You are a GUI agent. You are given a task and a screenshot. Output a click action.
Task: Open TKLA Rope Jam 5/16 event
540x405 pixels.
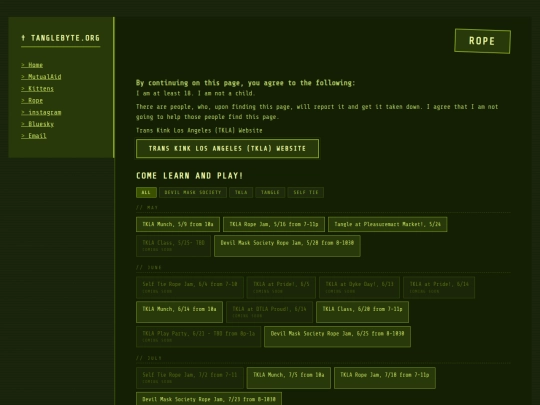pyautogui.click(x=274, y=224)
